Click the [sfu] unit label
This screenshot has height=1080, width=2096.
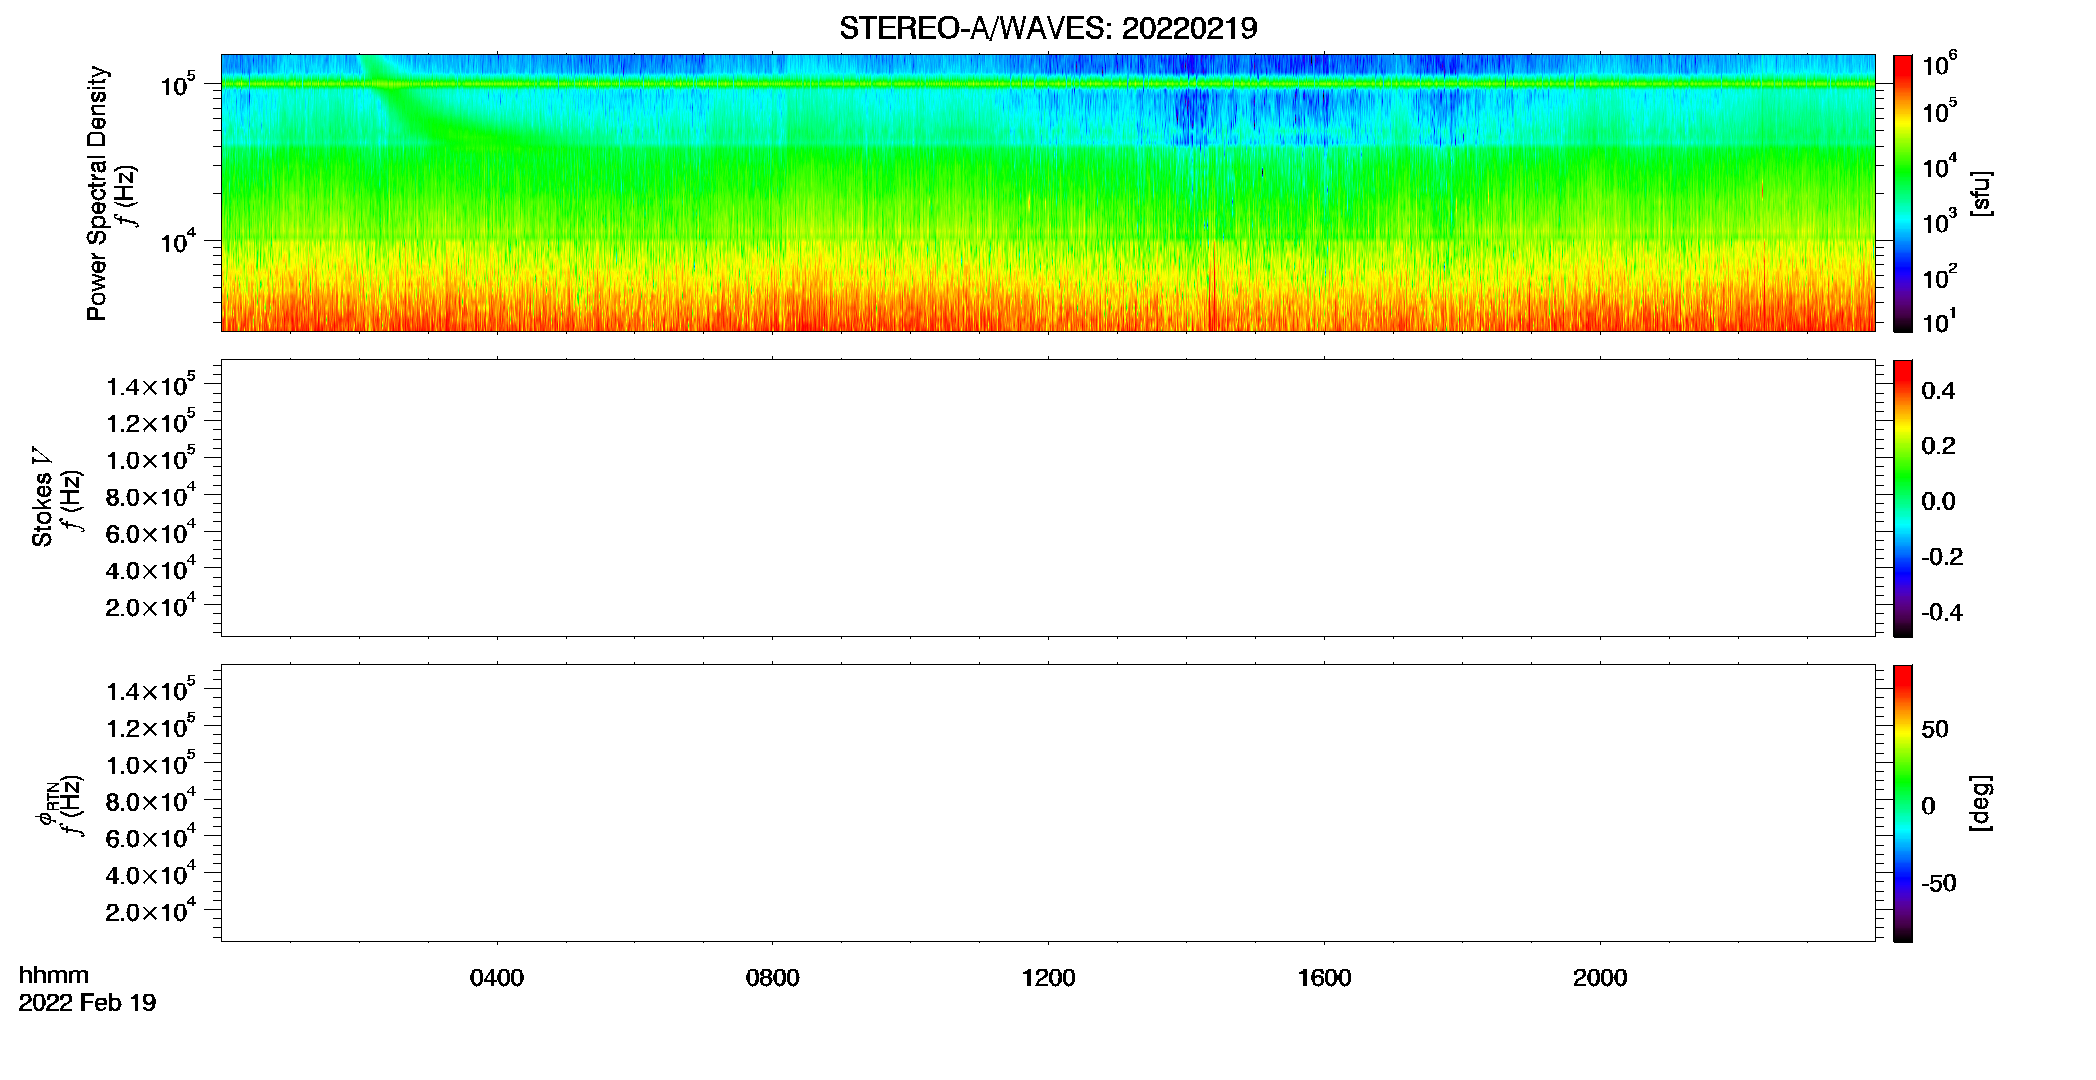point(1980,193)
